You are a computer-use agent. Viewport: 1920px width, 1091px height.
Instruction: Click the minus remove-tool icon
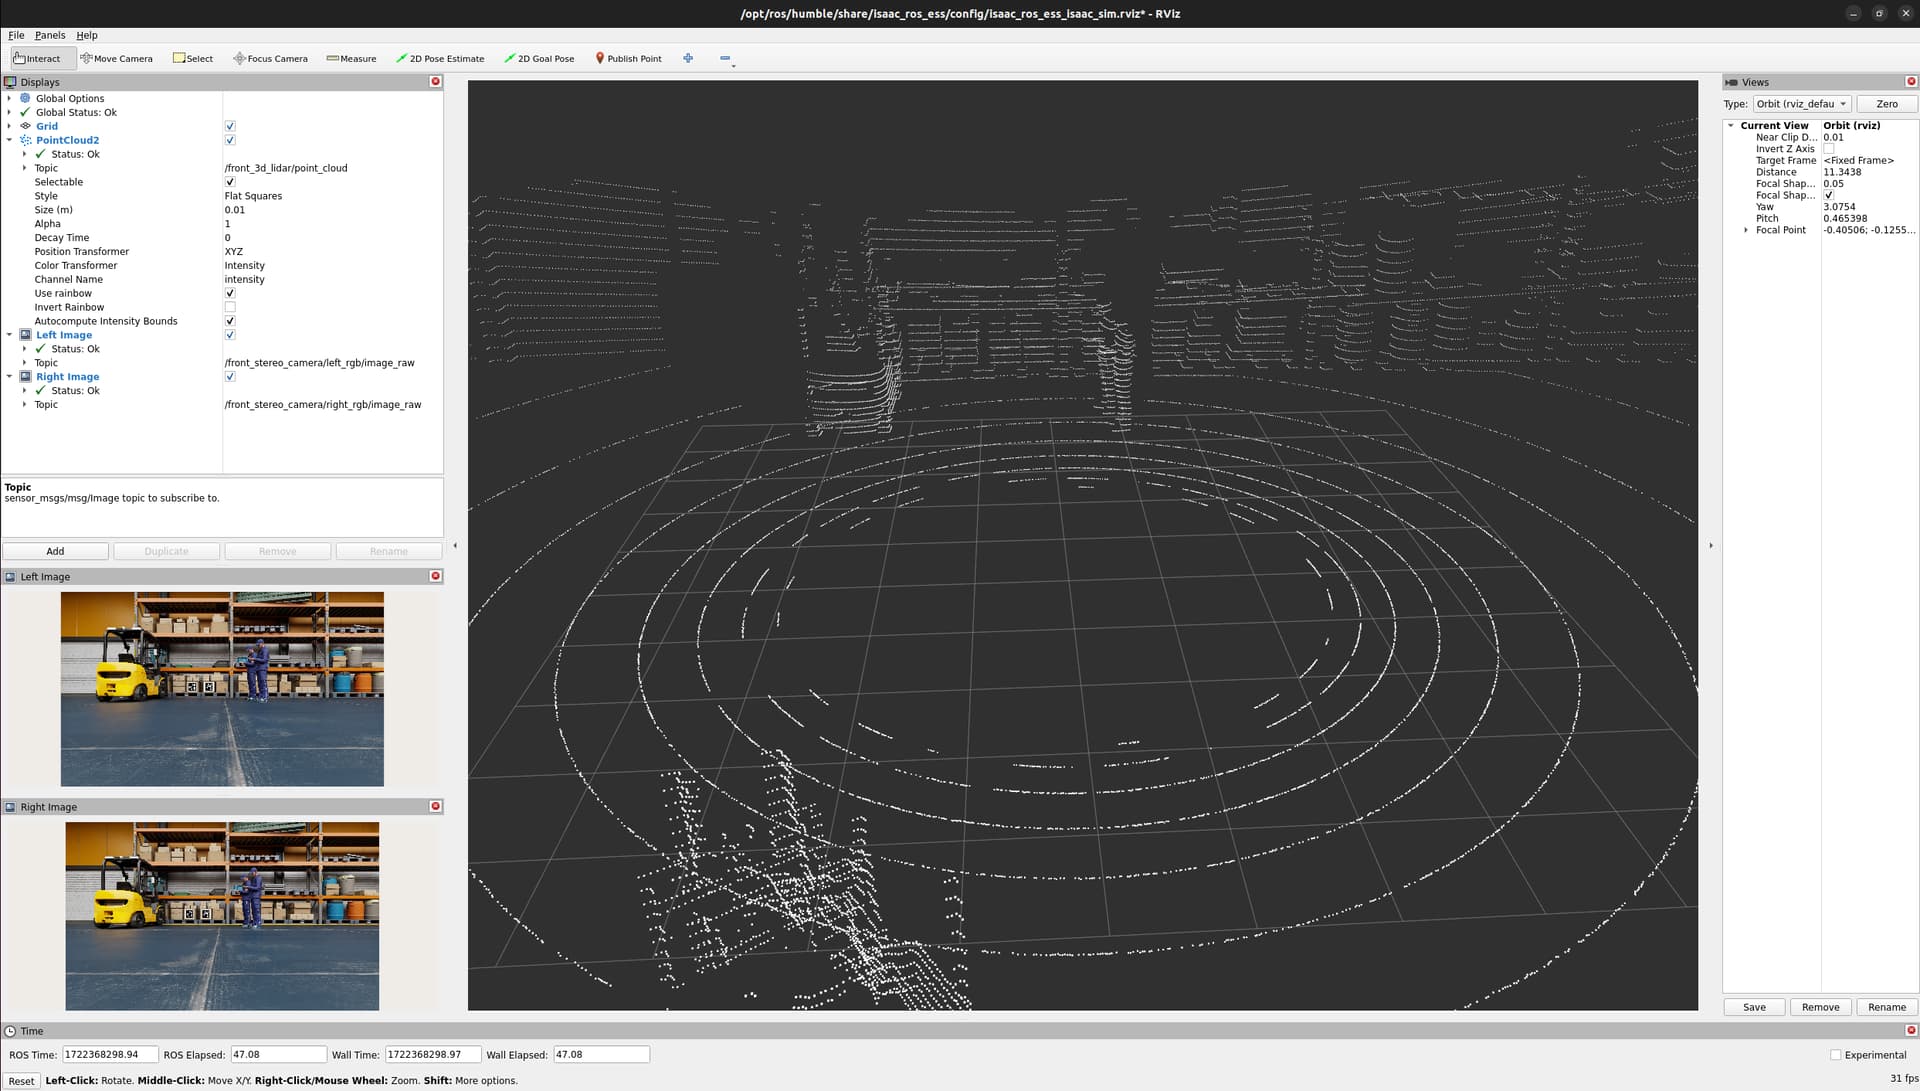click(x=725, y=58)
